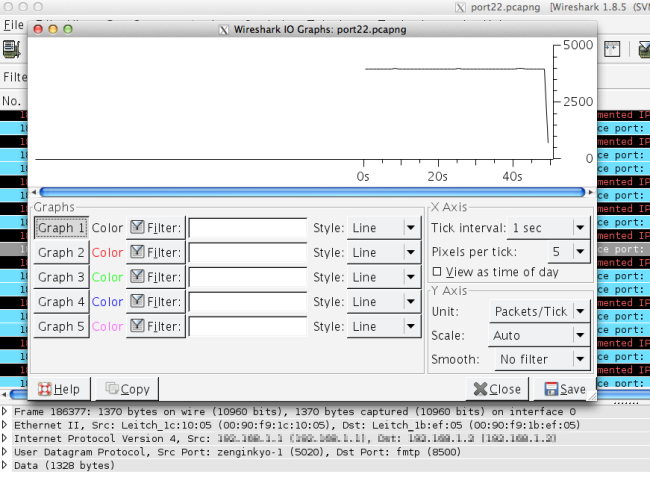Toggle the Graph 4 button

coord(61,301)
